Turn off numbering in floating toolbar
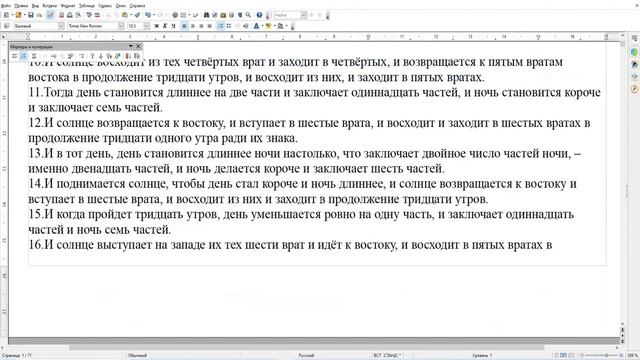The height and width of the screenshot is (360, 640). (34, 56)
